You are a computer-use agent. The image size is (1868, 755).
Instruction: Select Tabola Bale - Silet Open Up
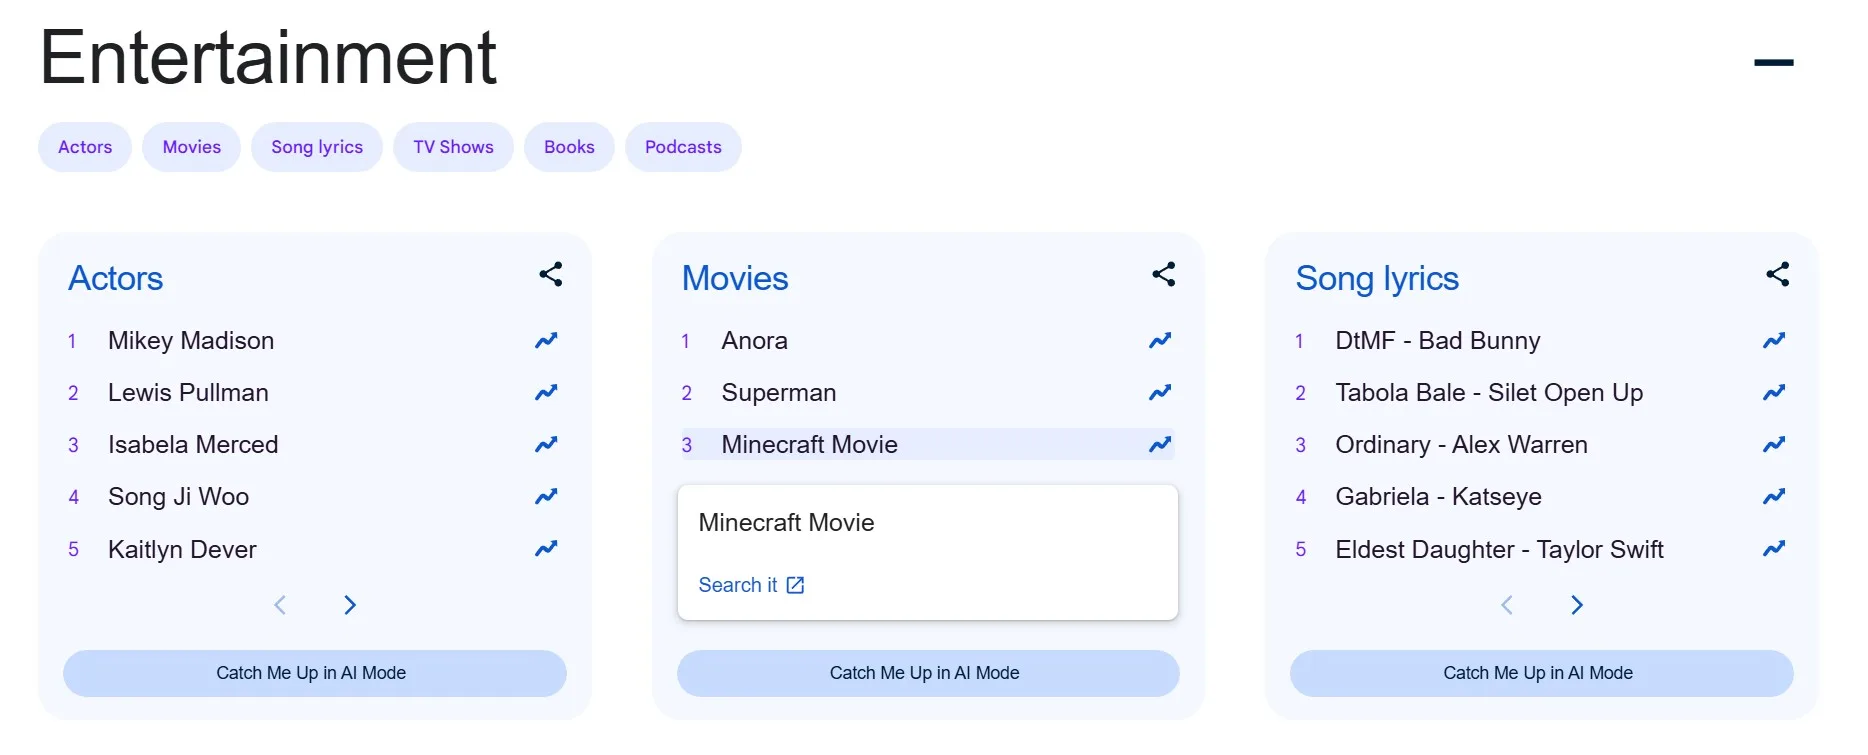tap(1489, 393)
